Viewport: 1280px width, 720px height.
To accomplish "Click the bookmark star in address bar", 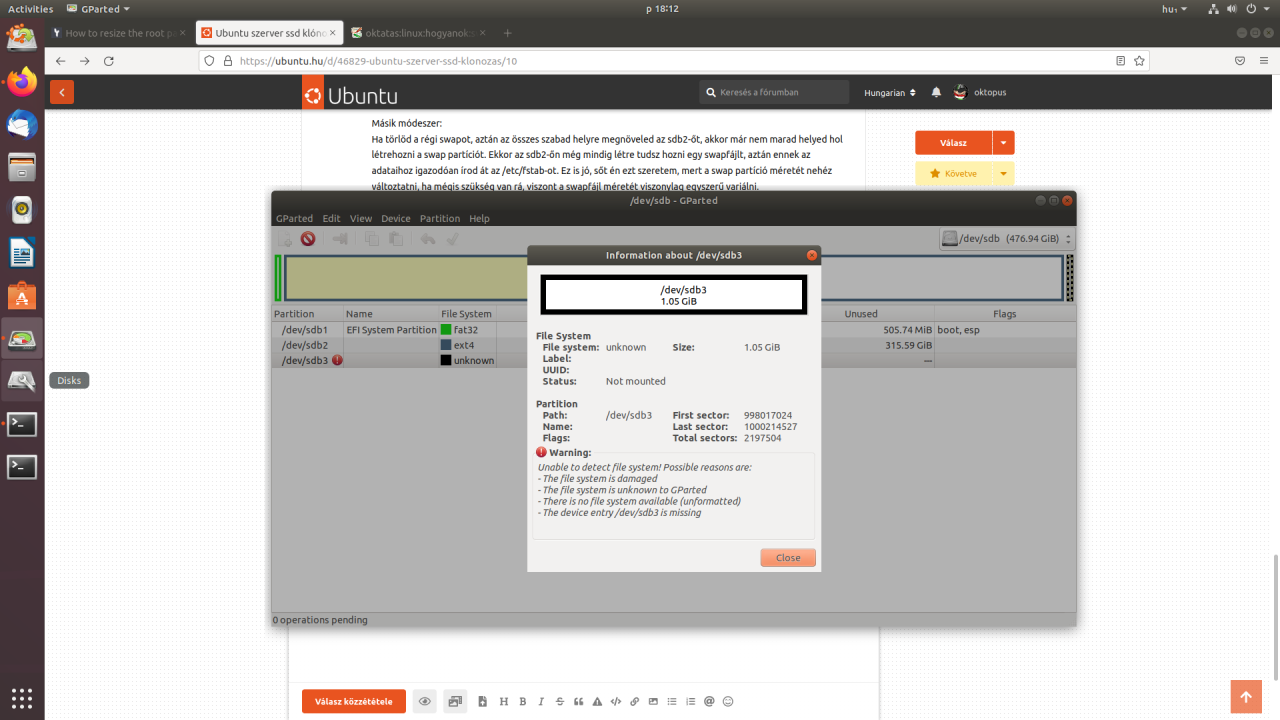I will [1139, 61].
